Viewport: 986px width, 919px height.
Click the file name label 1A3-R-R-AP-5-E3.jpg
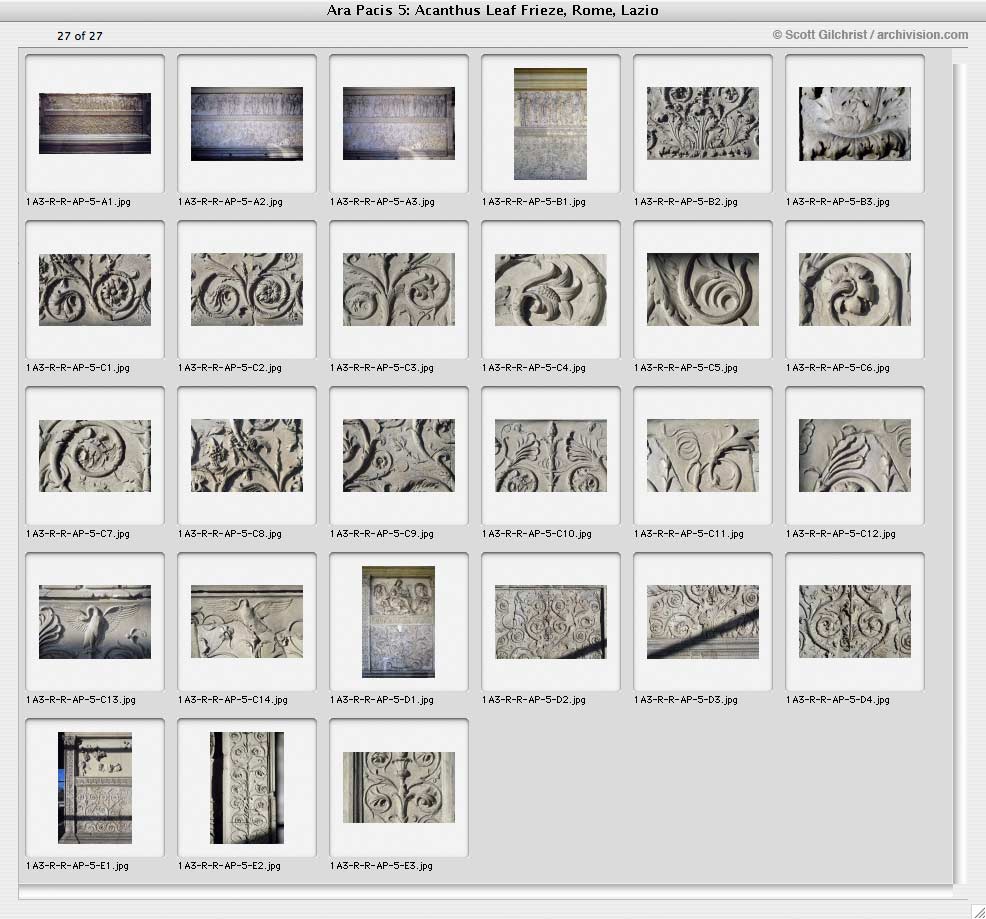[x=382, y=866]
